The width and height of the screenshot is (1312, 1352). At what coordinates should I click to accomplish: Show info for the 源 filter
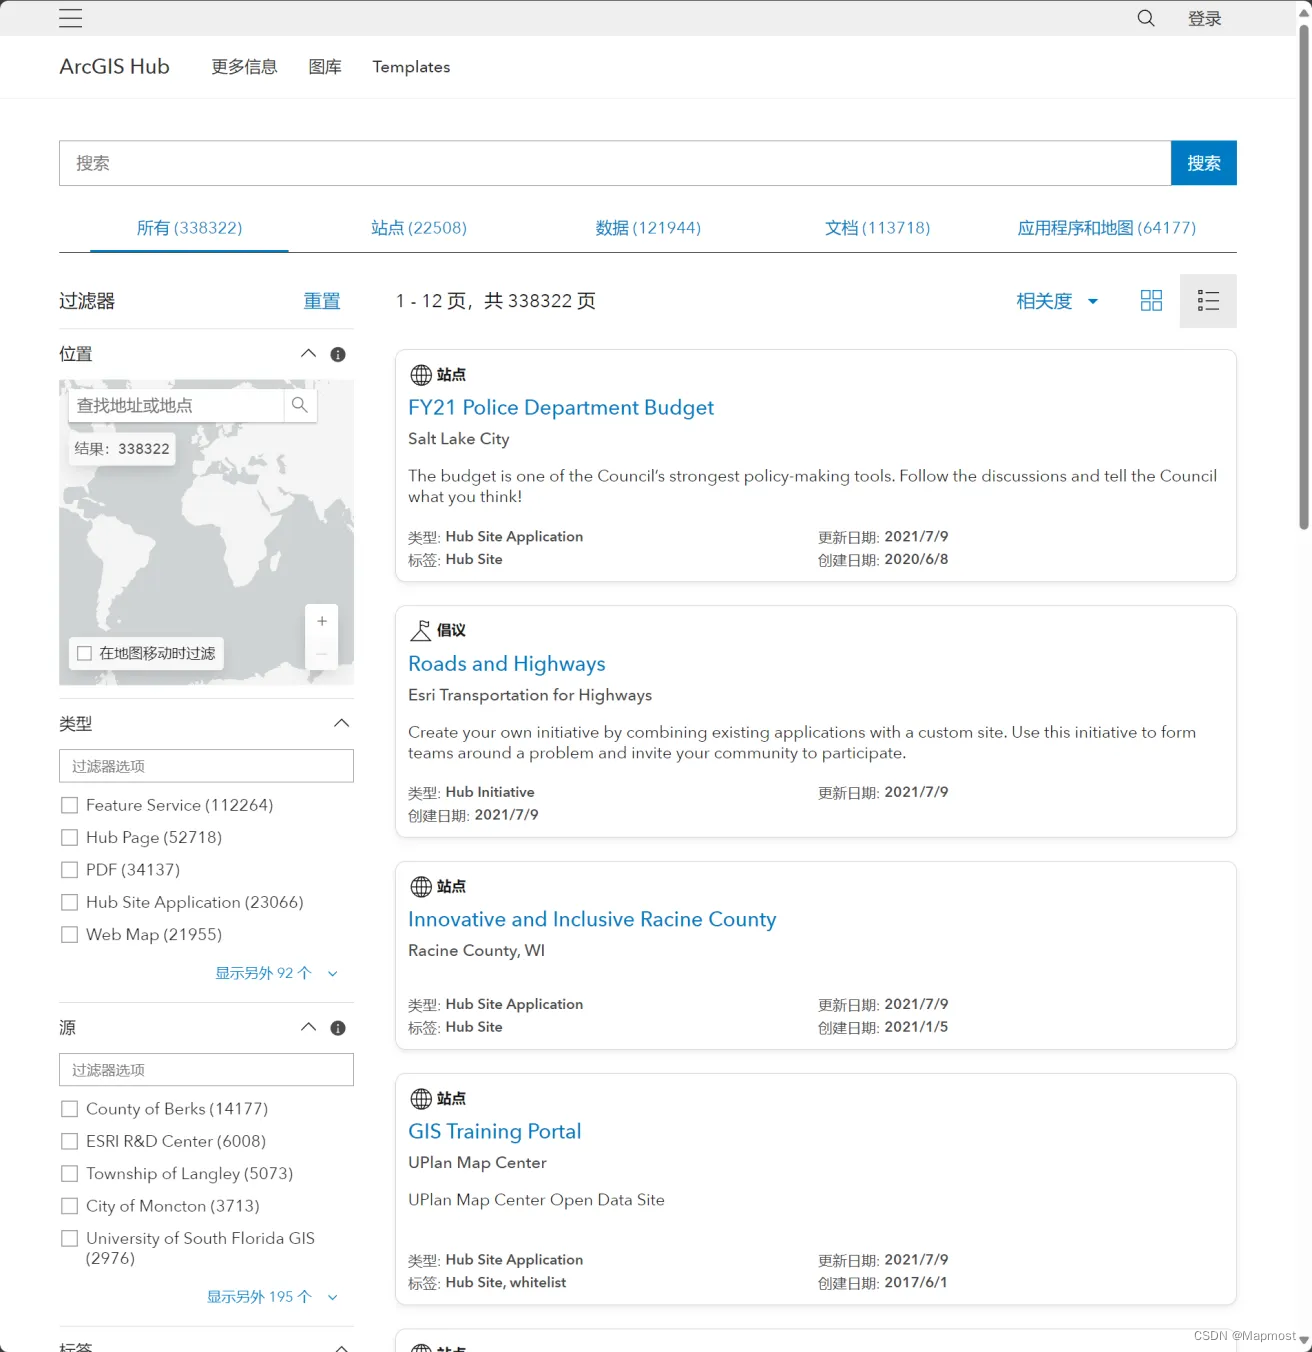[338, 1028]
